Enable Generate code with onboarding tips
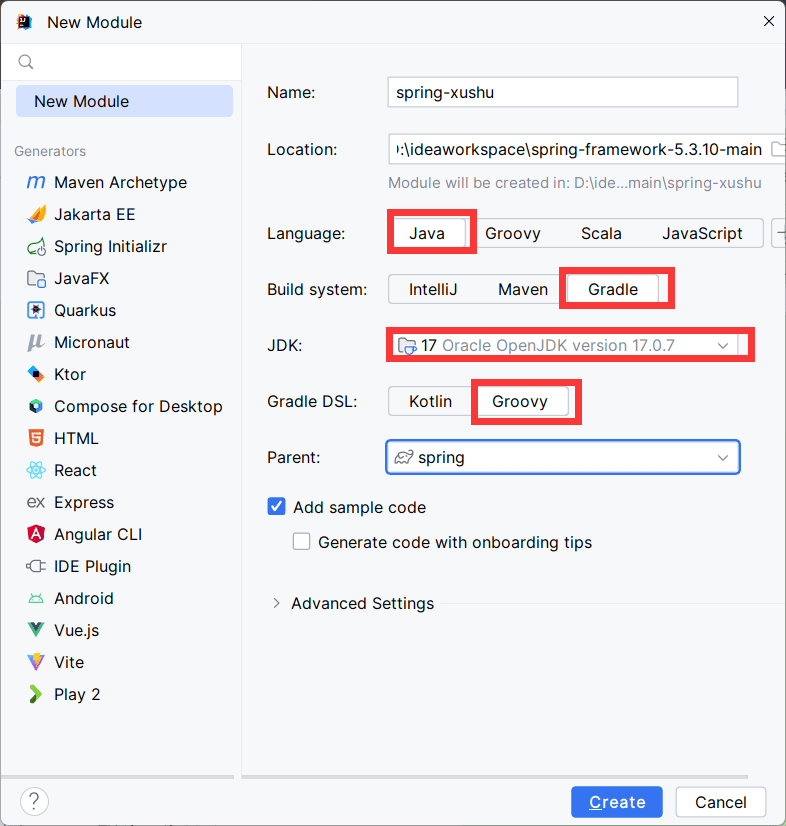The image size is (786, 826). (301, 542)
